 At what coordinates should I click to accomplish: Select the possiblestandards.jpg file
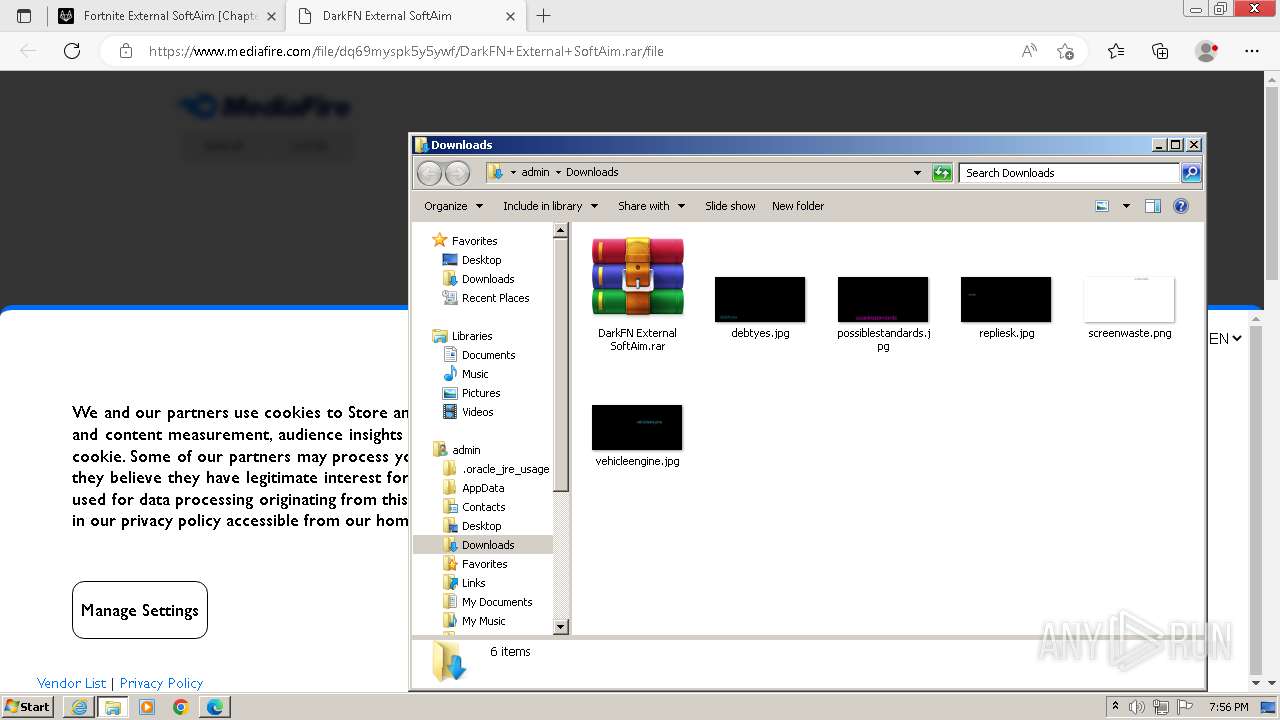click(883, 313)
